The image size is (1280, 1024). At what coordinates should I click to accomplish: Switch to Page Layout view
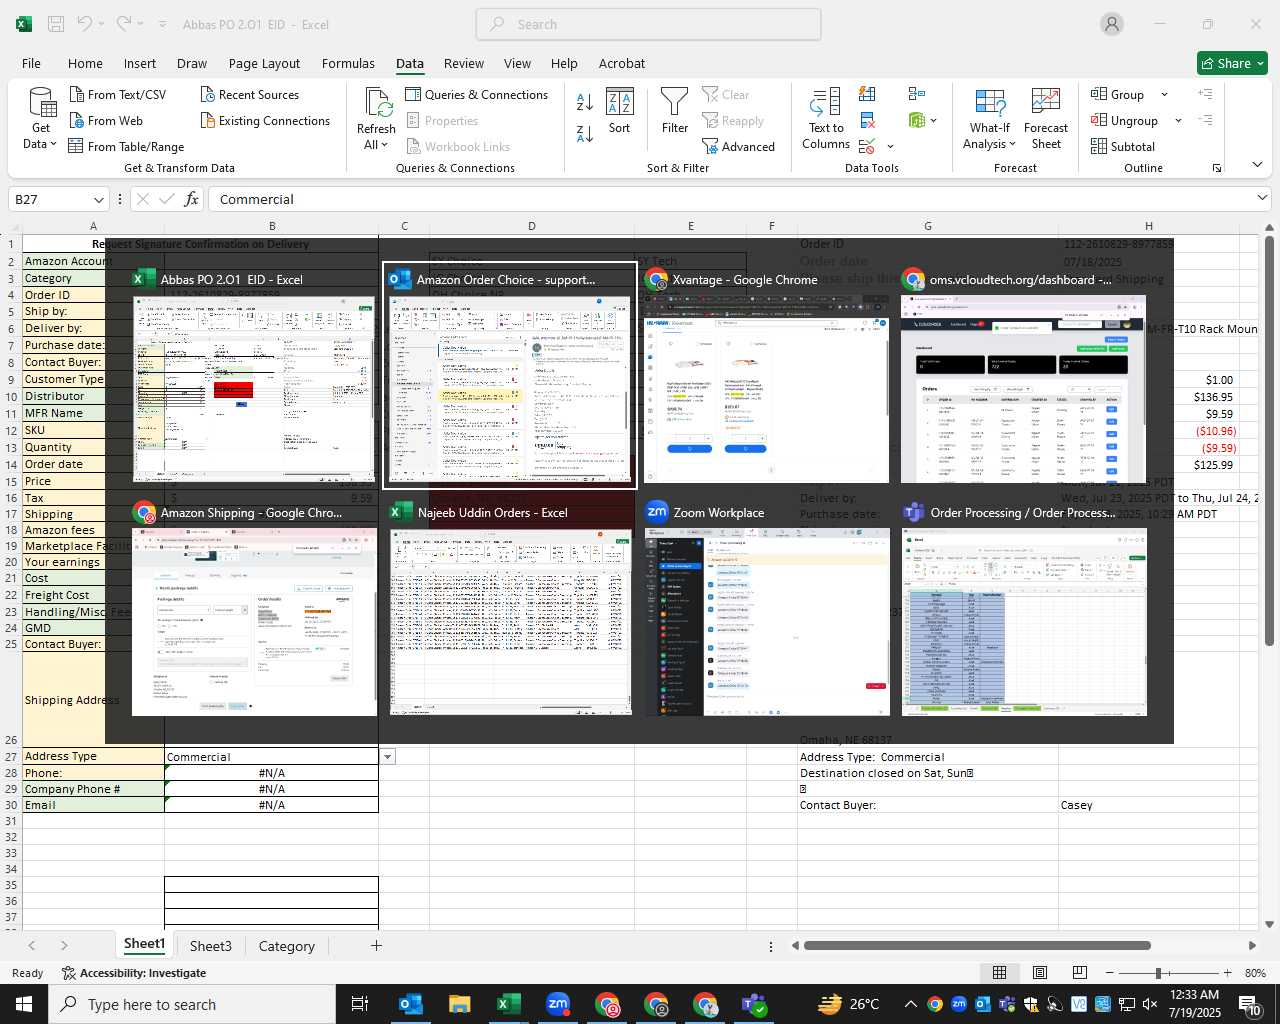click(1039, 972)
